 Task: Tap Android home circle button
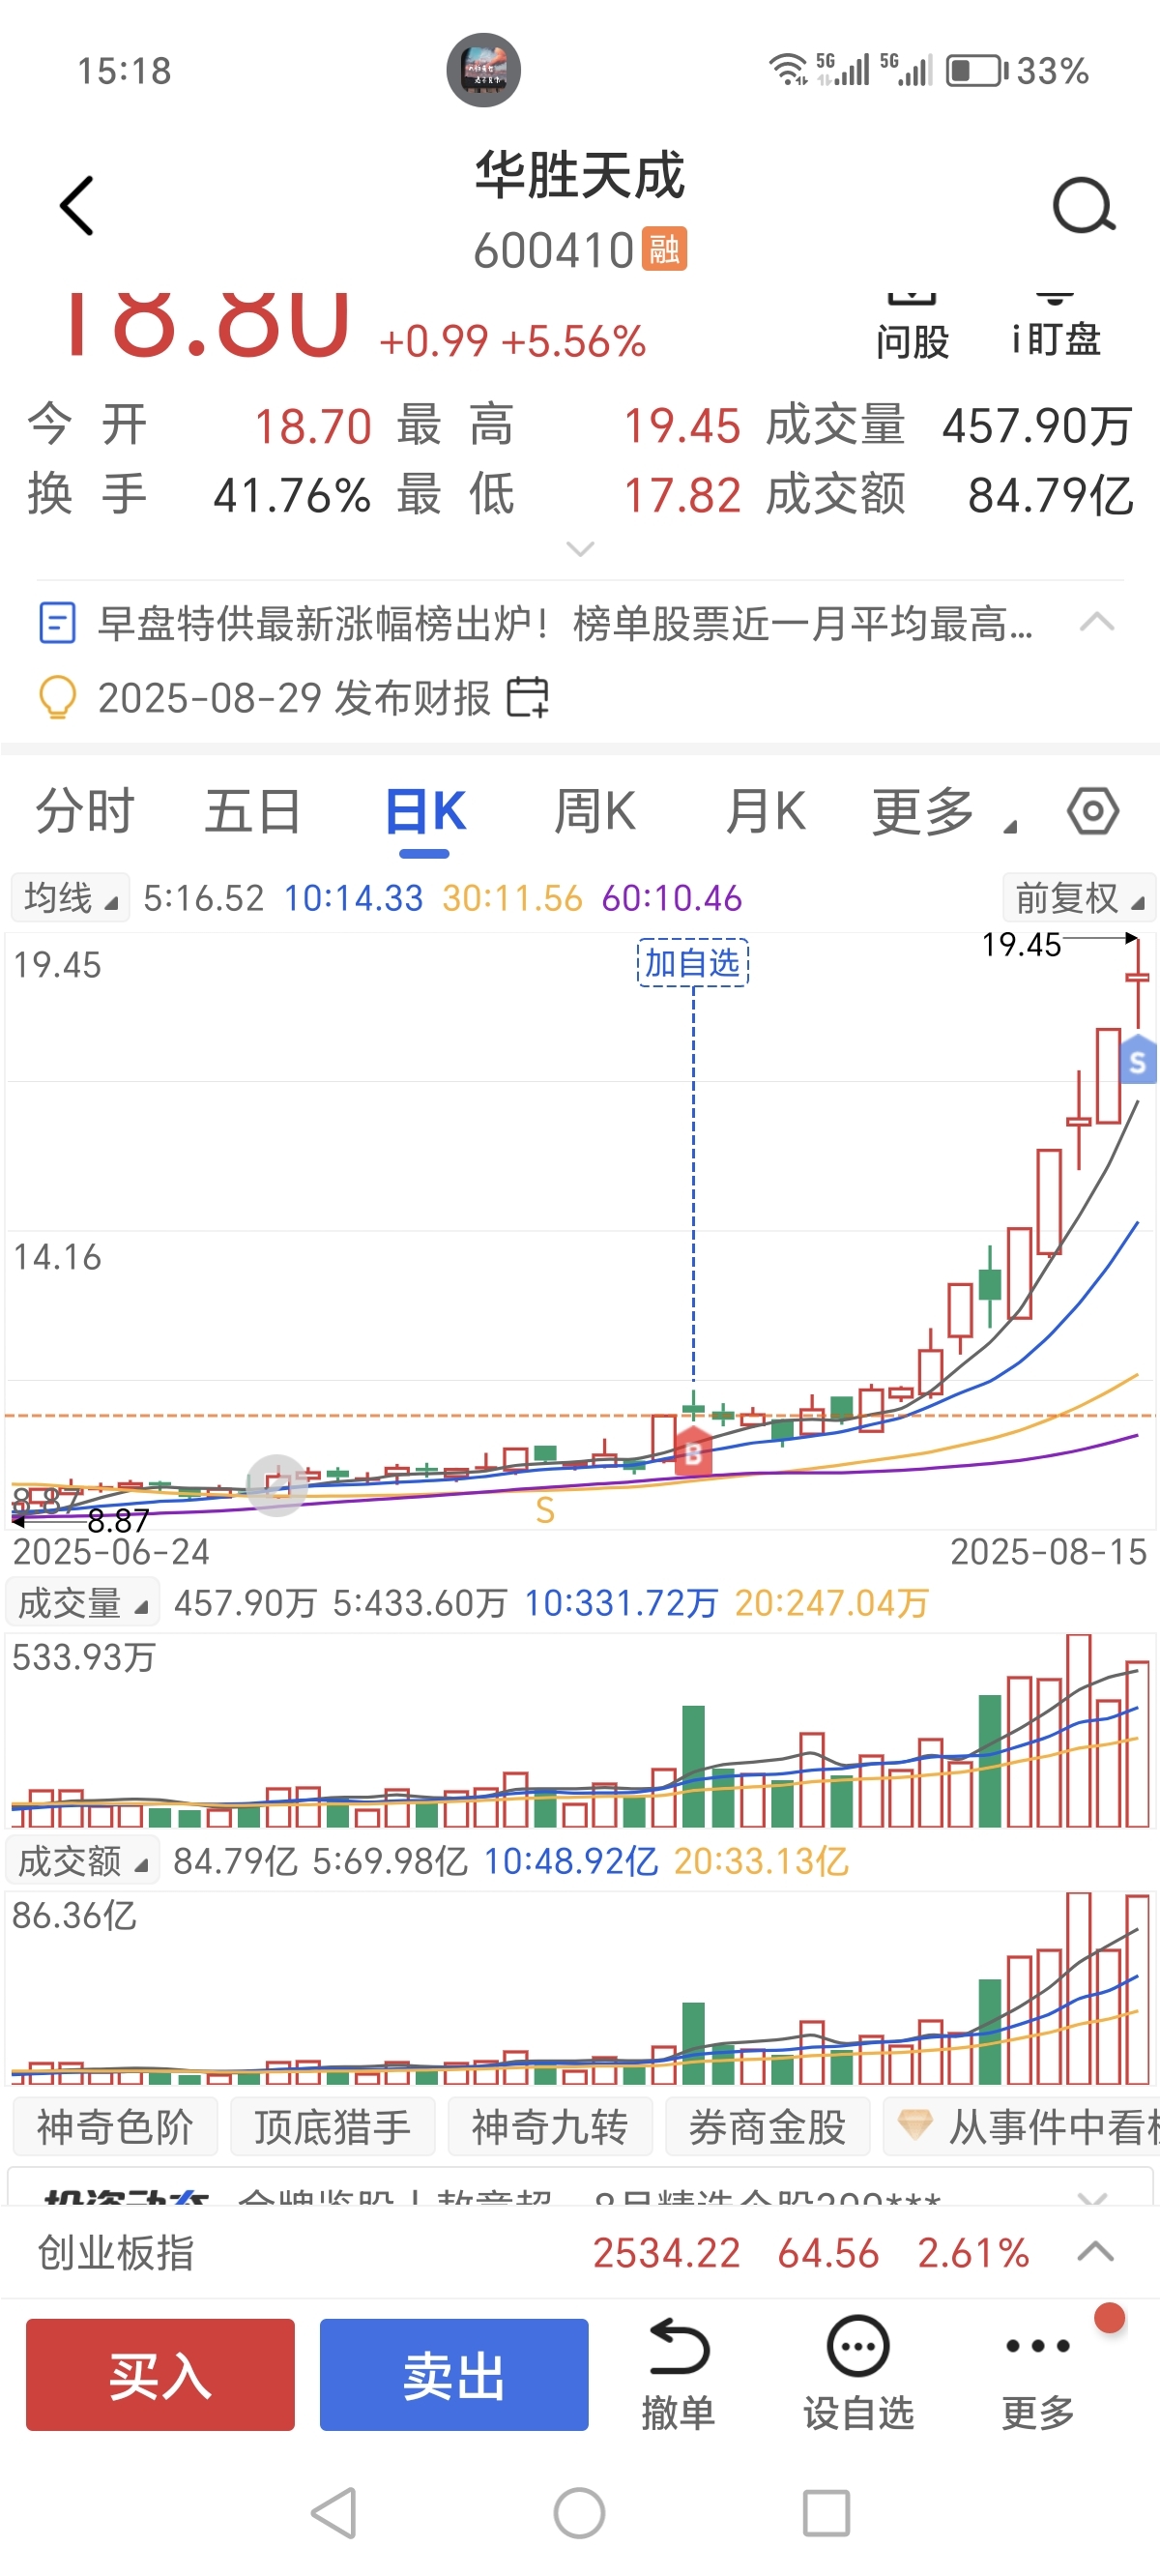(579, 2512)
